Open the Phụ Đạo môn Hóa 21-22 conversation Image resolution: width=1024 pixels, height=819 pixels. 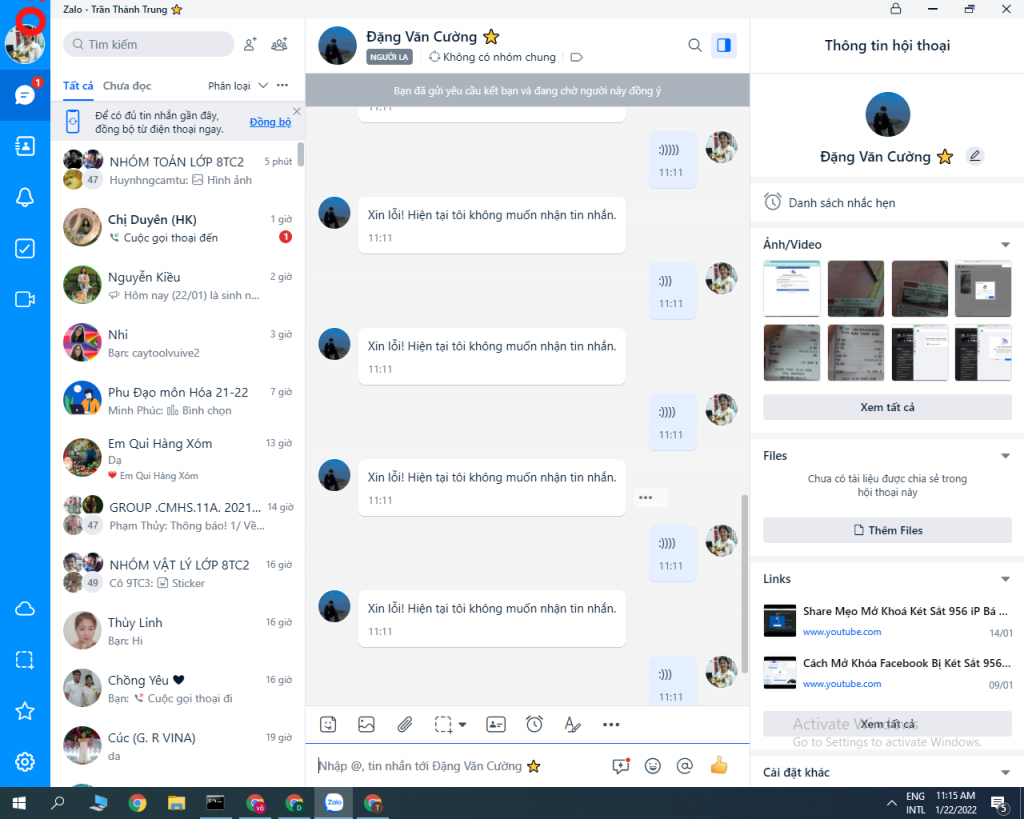click(178, 400)
